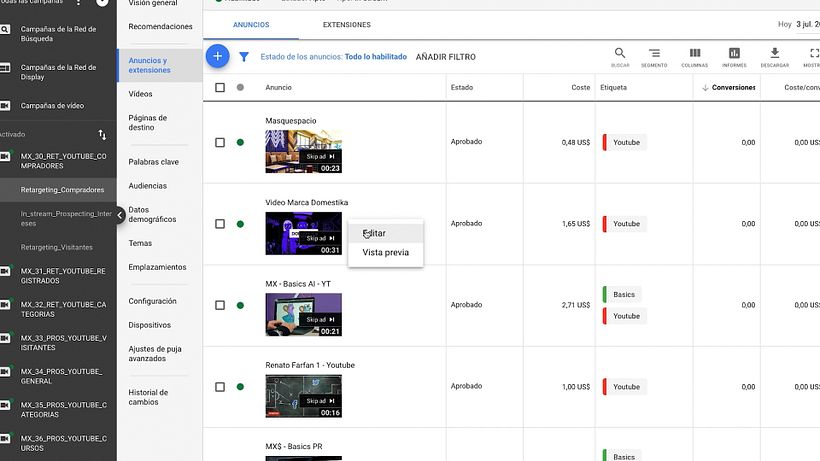Screen dimensions: 820x461
Task: Click the video camera icon for Campañas de vídeo
Action: coord(5,106)
